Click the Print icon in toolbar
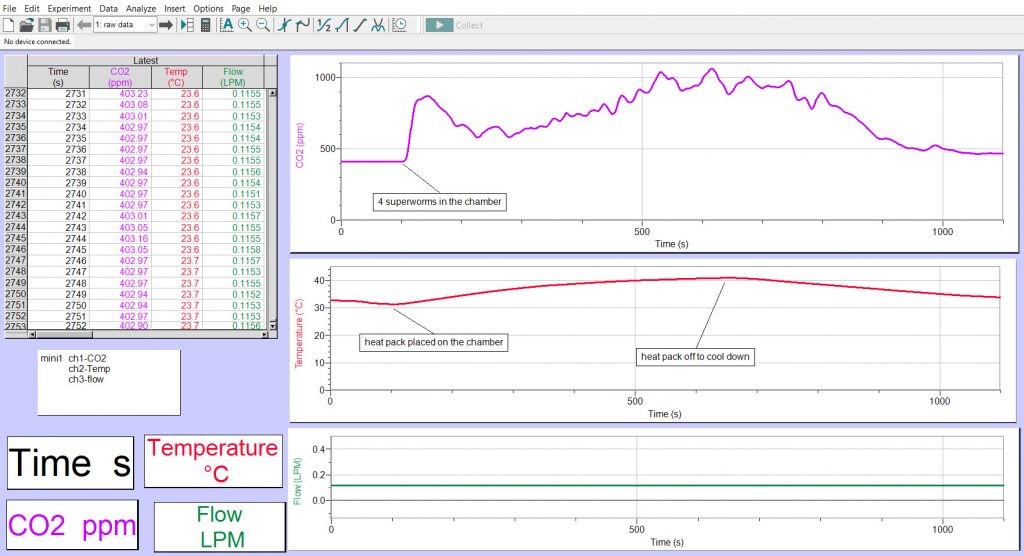 [62, 25]
